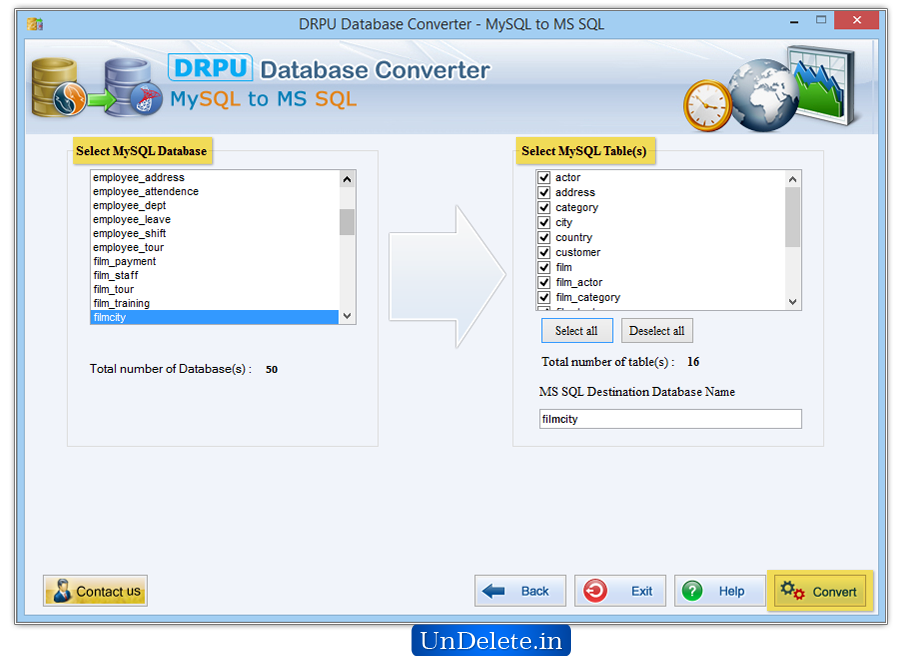Click the customer table name

[x=578, y=252]
